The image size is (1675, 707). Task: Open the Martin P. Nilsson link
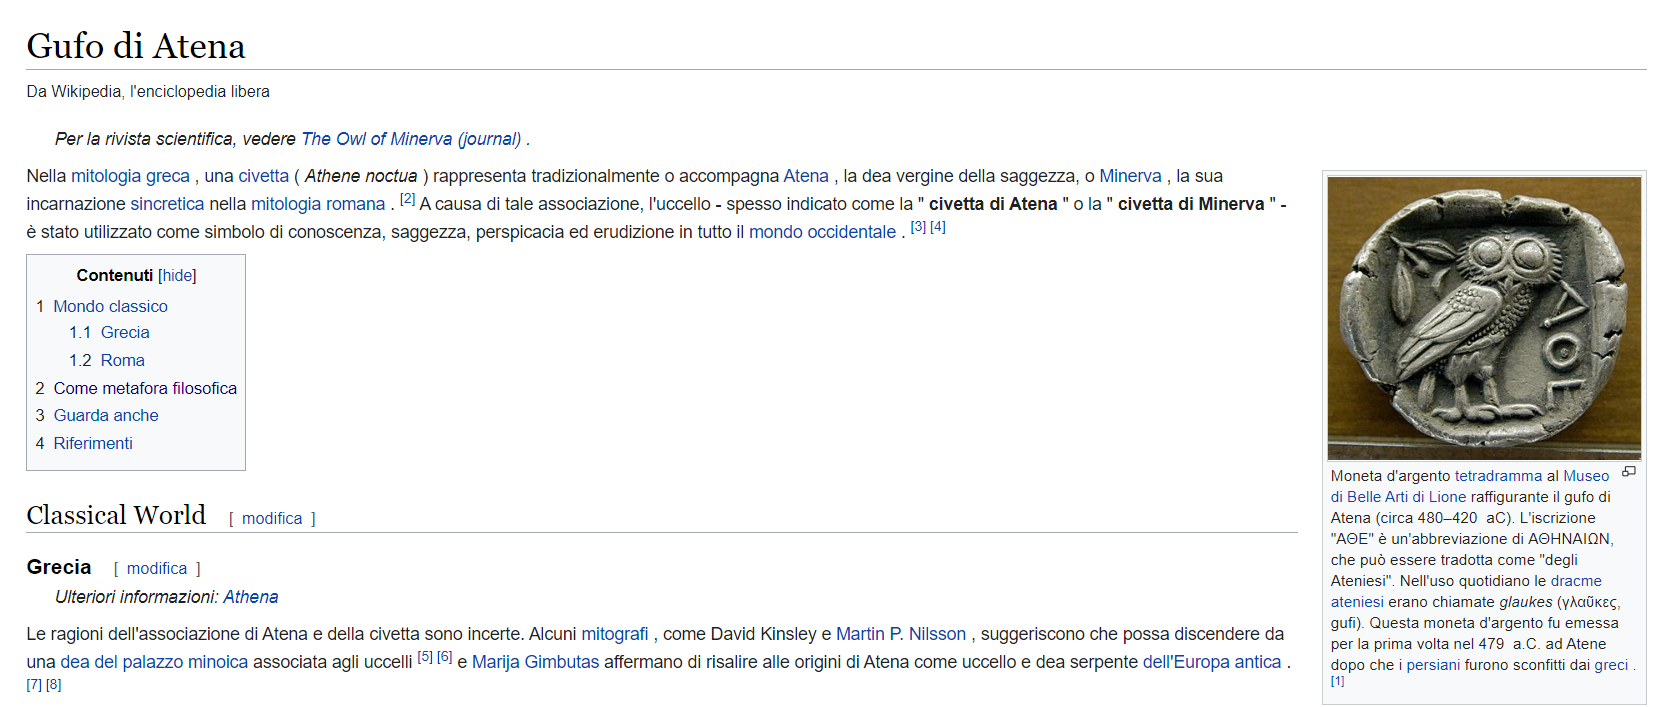click(x=901, y=634)
